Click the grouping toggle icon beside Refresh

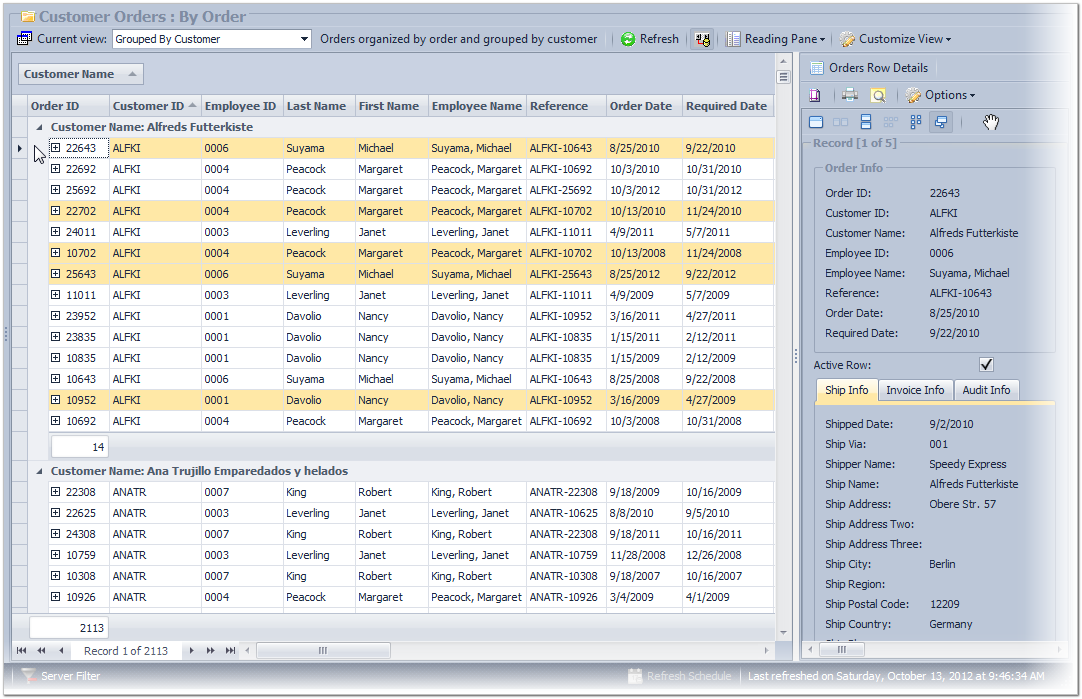click(x=703, y=40)
